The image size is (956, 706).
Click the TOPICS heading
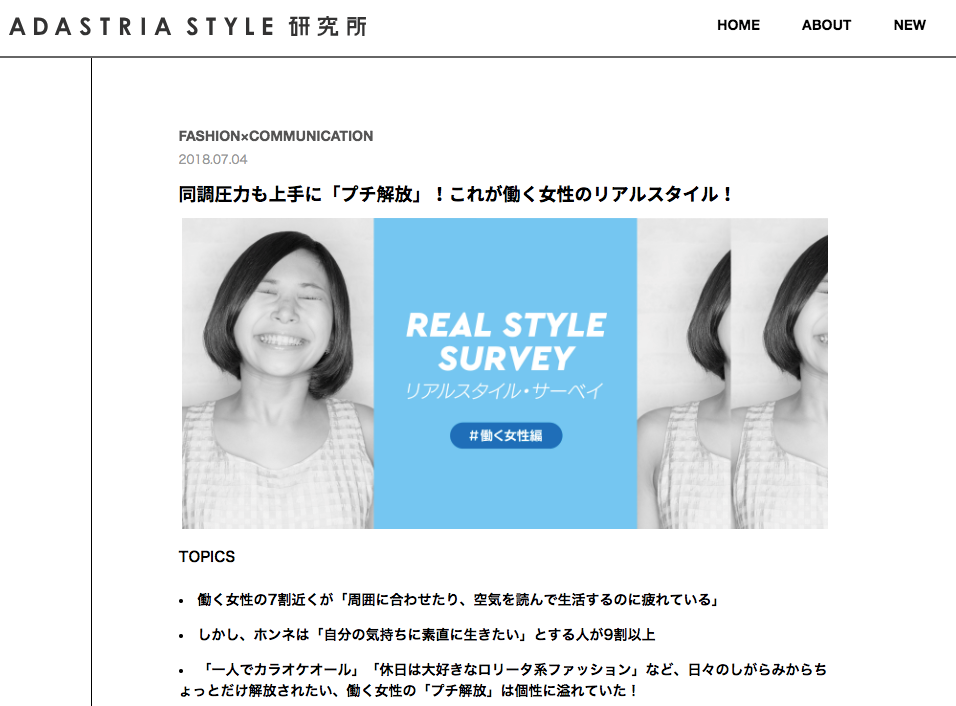(207, 557)
